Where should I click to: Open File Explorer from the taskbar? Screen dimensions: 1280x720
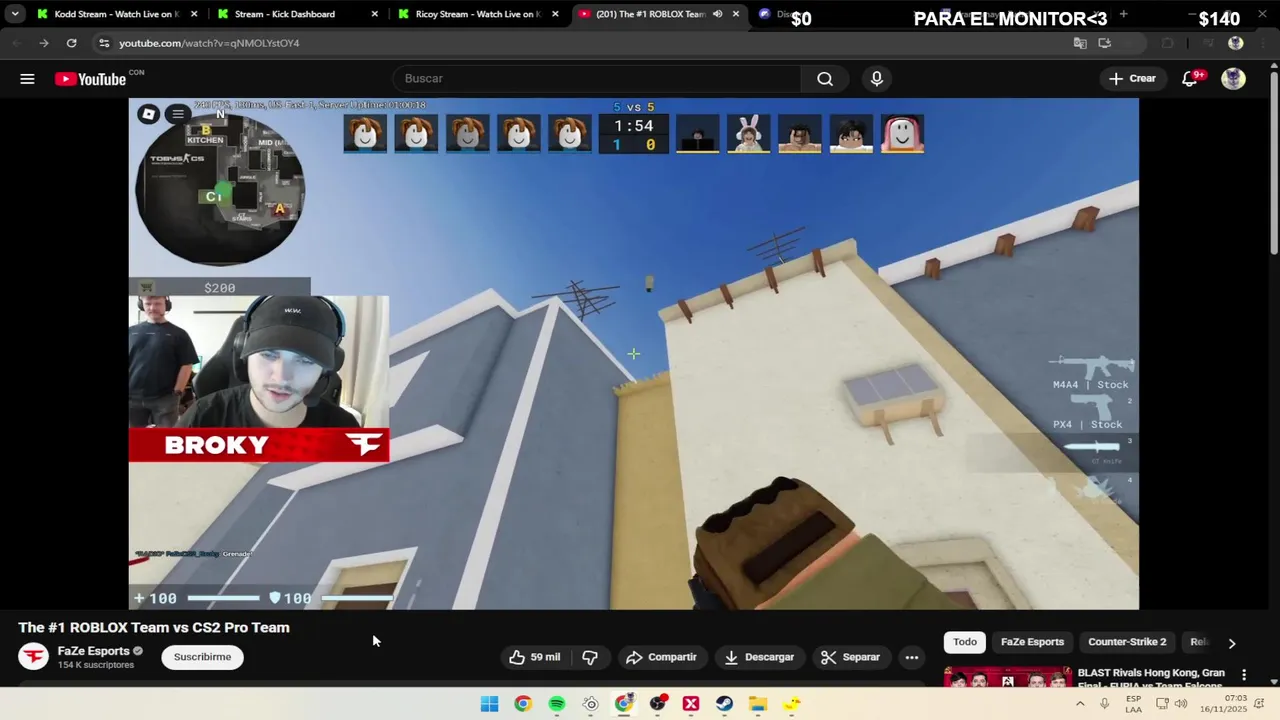coord(758,704)
